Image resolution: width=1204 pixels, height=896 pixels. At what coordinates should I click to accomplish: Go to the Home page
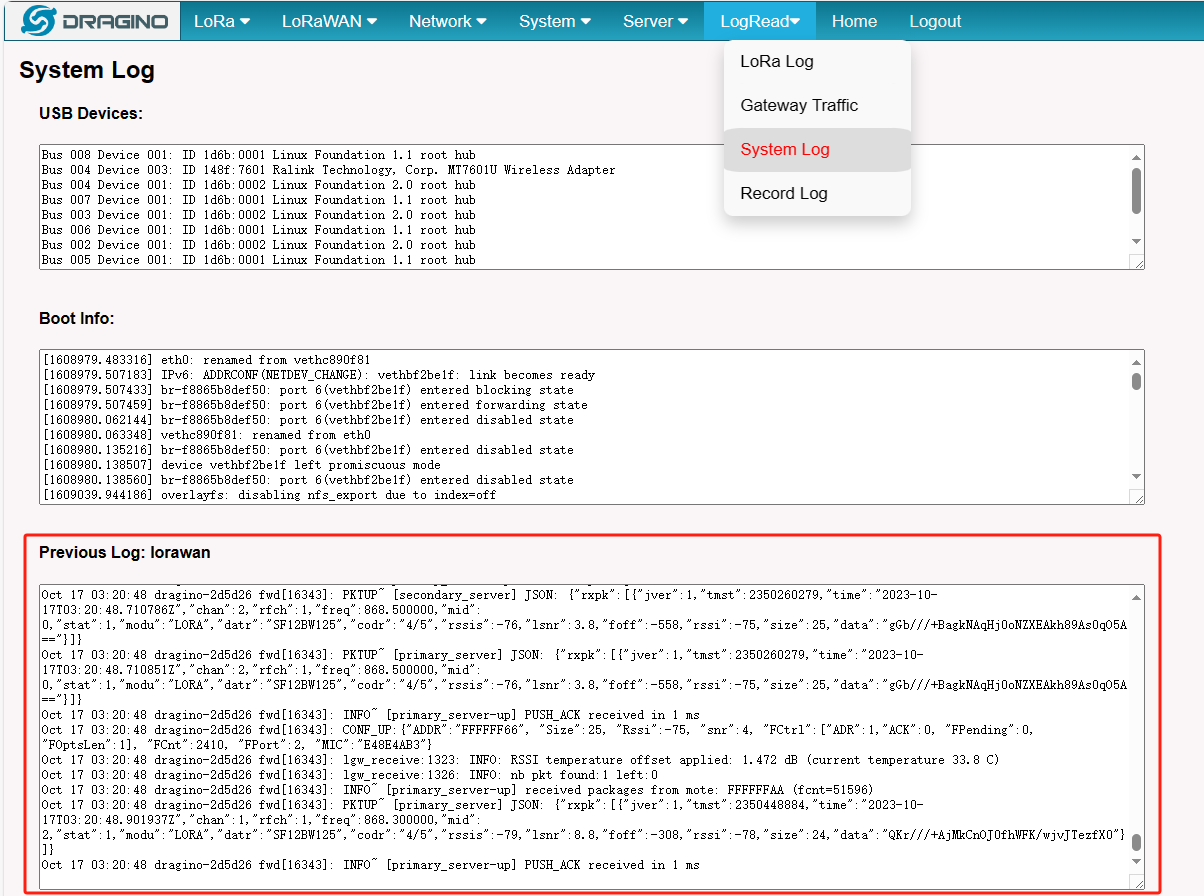[x=854, y=21]
